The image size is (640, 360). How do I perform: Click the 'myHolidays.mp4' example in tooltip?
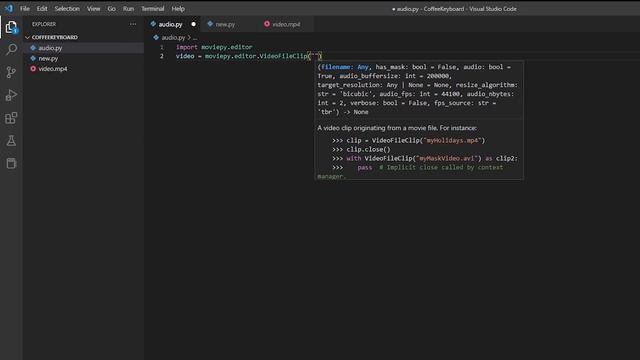click(x=452, y=140)
